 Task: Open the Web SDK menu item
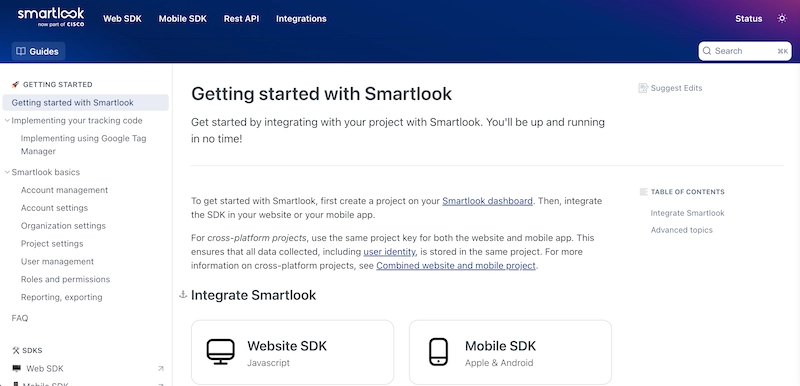pyautogui.click(x=122, y=19)
